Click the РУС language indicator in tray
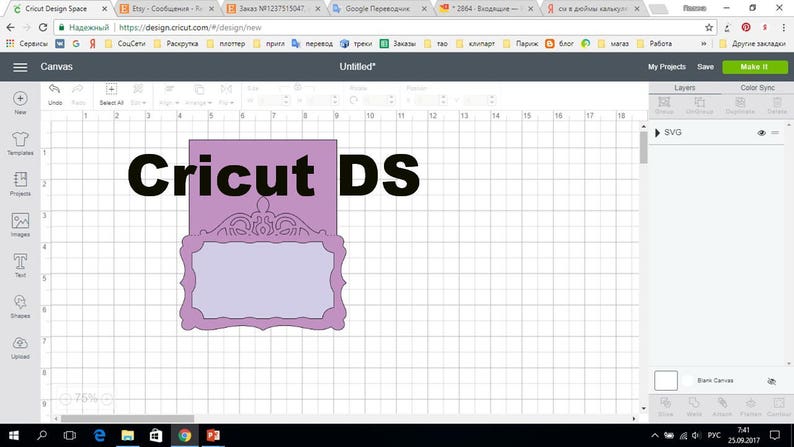 click(713, 435)
